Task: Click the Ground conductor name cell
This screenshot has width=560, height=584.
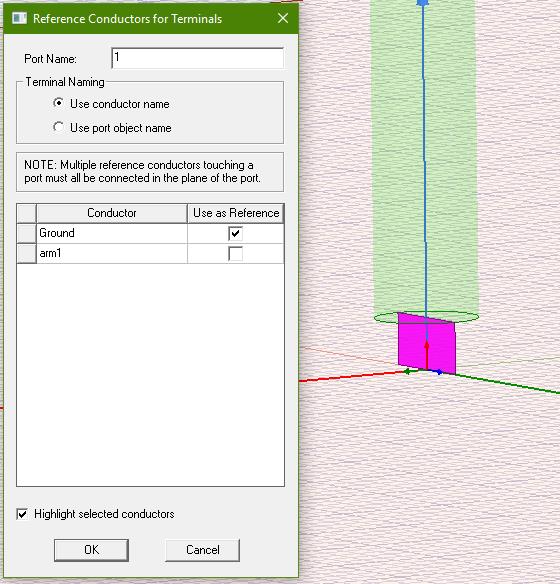Action: [x=112, y=234]
